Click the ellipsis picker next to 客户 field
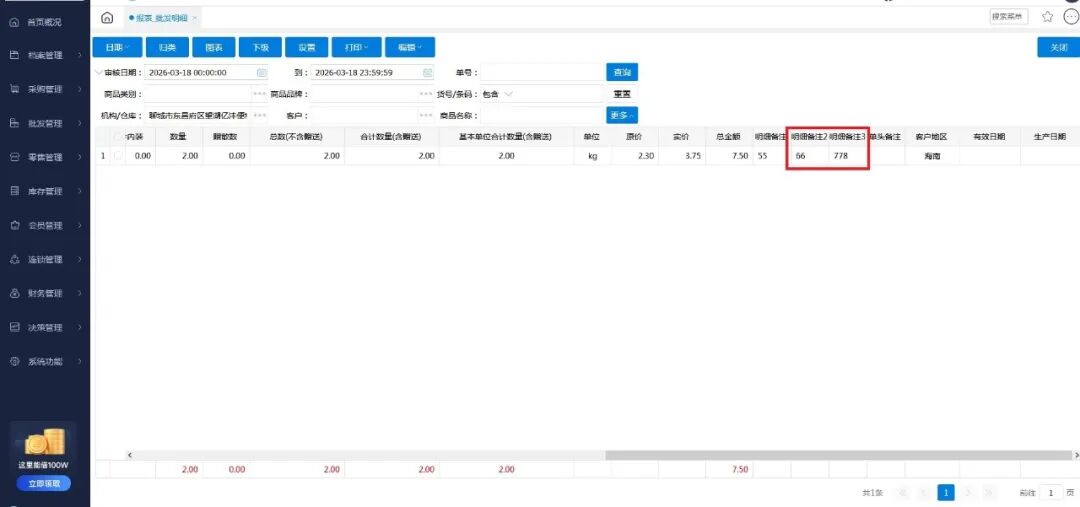 tap(427, 115)
